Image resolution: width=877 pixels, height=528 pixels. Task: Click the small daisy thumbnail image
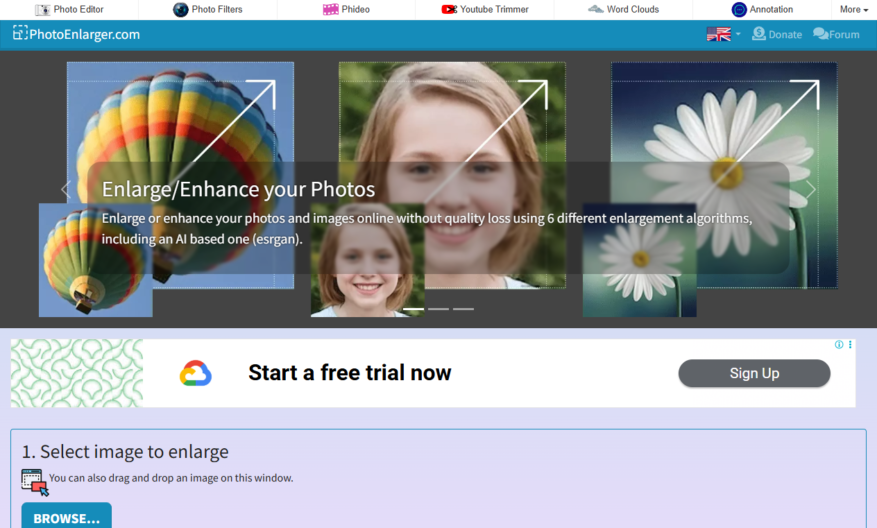[x=639, y=260]
